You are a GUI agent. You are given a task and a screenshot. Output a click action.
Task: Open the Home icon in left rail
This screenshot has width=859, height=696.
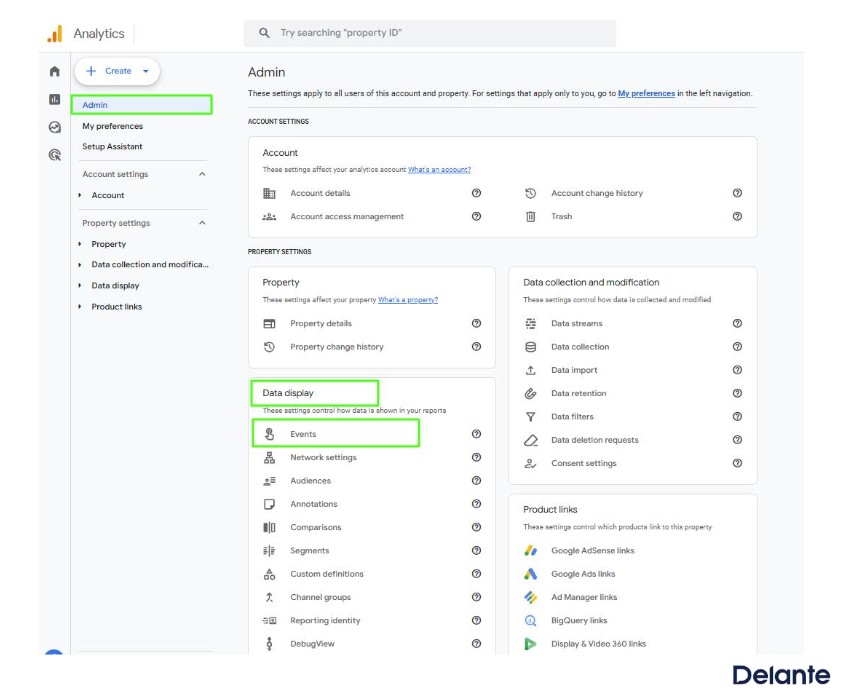coord(54,71)
